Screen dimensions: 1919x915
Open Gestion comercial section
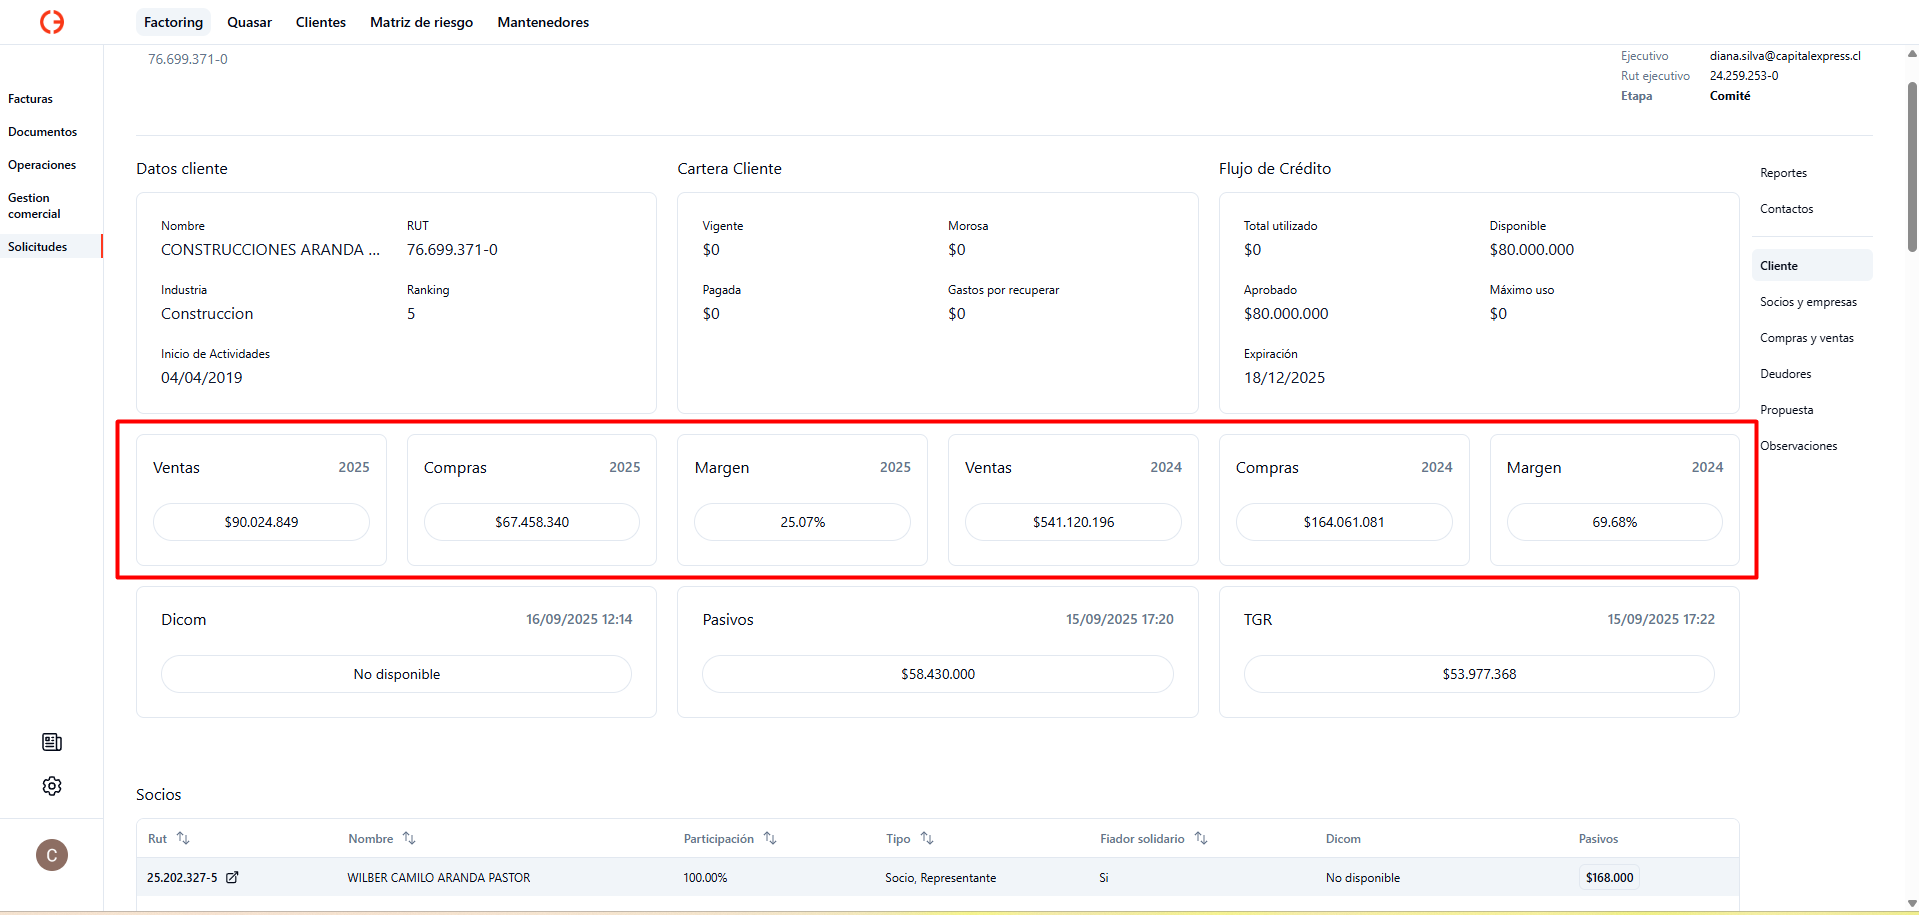[35, 206]
